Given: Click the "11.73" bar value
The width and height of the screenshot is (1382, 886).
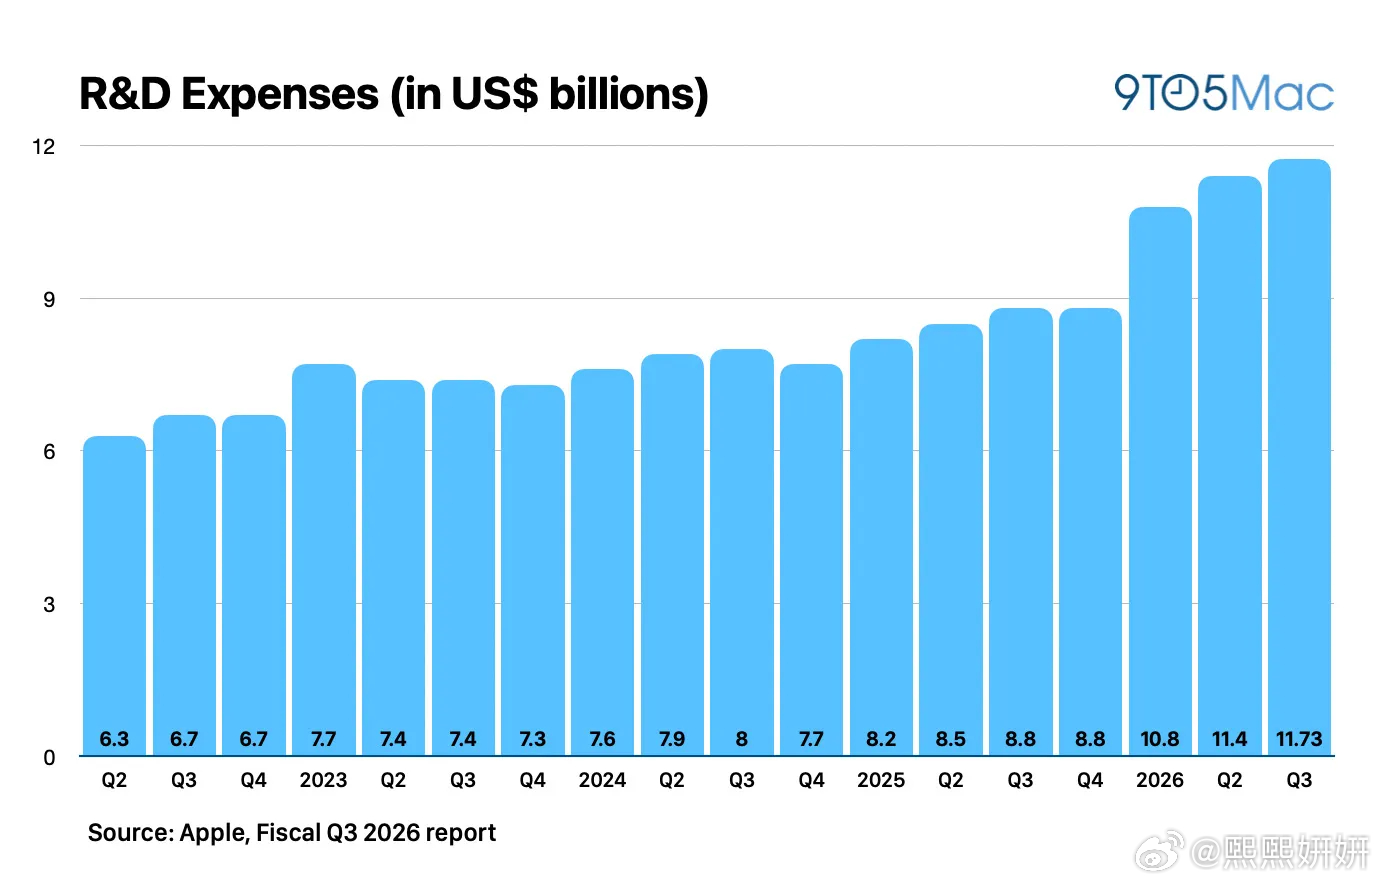Looking at the screenshot, I should [1299, 739].
